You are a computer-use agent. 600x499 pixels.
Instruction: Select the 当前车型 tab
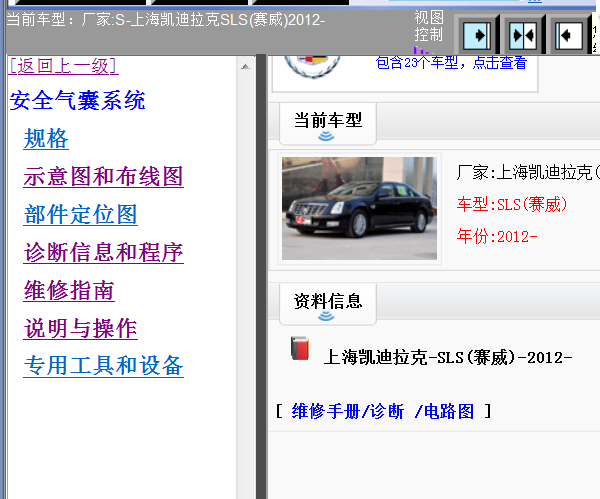[x=328, y=124]
